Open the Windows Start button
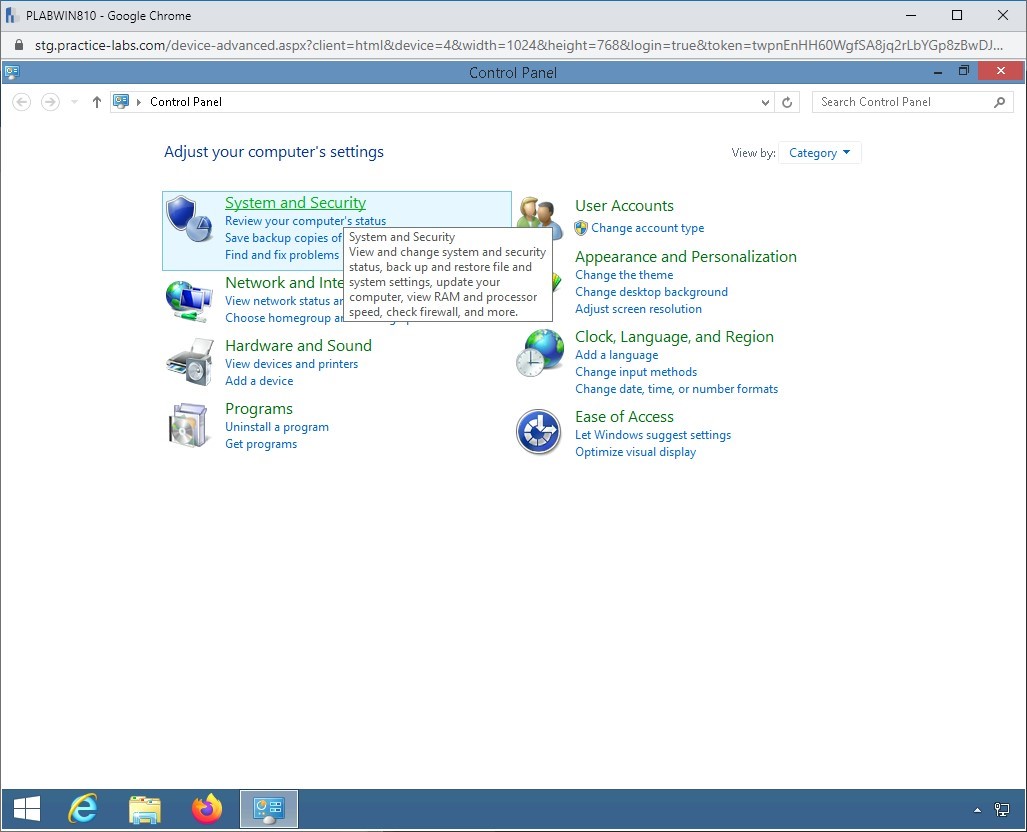The image size is (1027, 832). (x=27, y=809)
